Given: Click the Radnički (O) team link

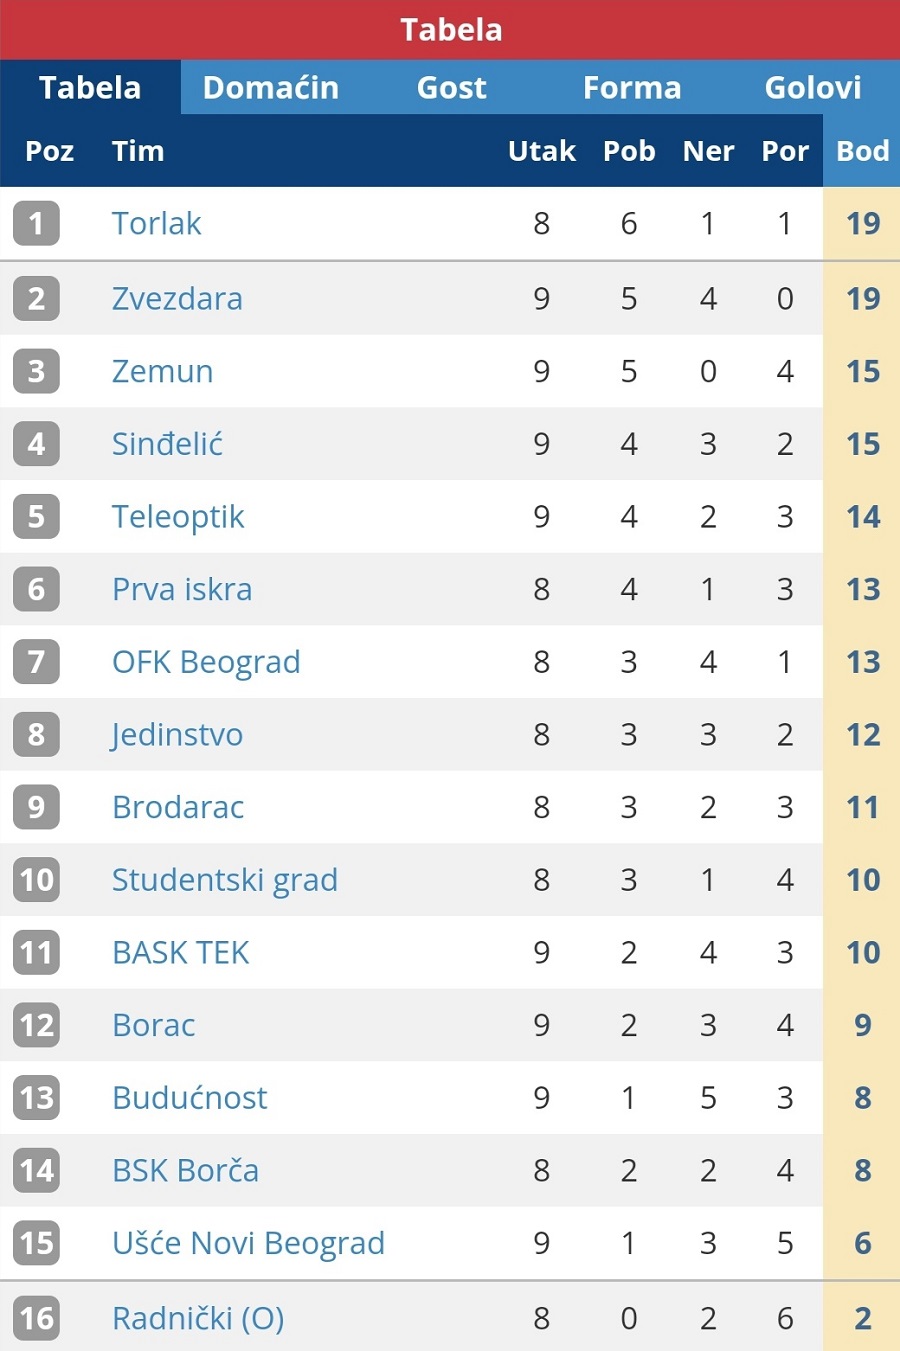Looking at the screenshot, I should [x=198, y=1318].
